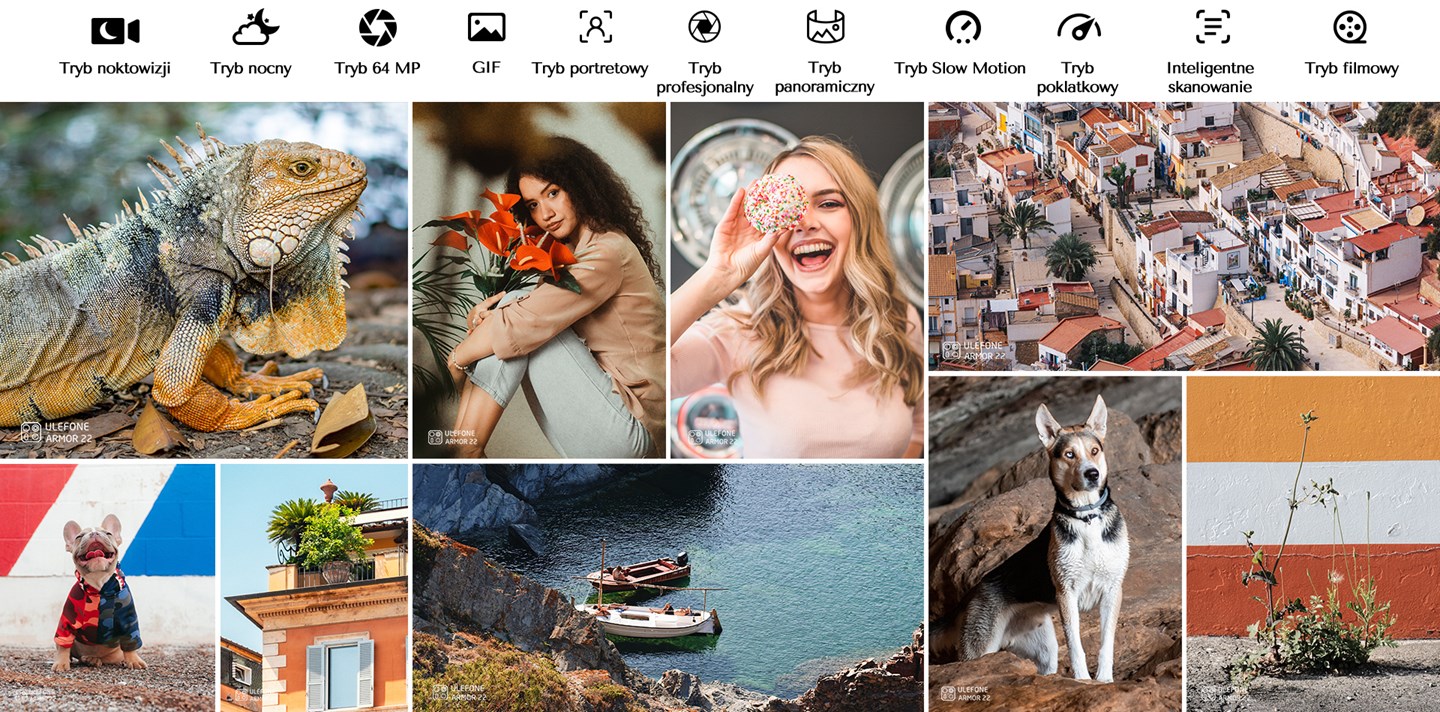The image size is (1440, 712).
Task: Open the woman holding red flowers photo
Action: (539, 280)
